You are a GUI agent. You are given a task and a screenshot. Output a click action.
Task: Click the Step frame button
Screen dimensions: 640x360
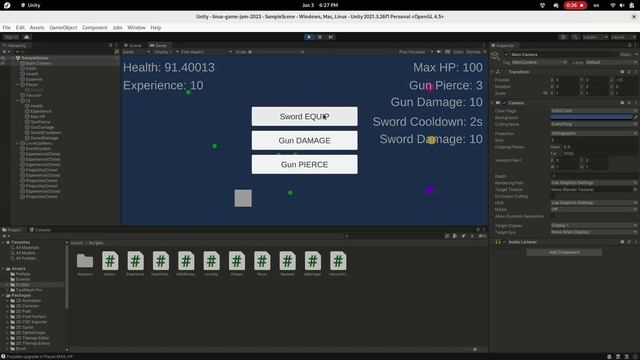point(331,37)
